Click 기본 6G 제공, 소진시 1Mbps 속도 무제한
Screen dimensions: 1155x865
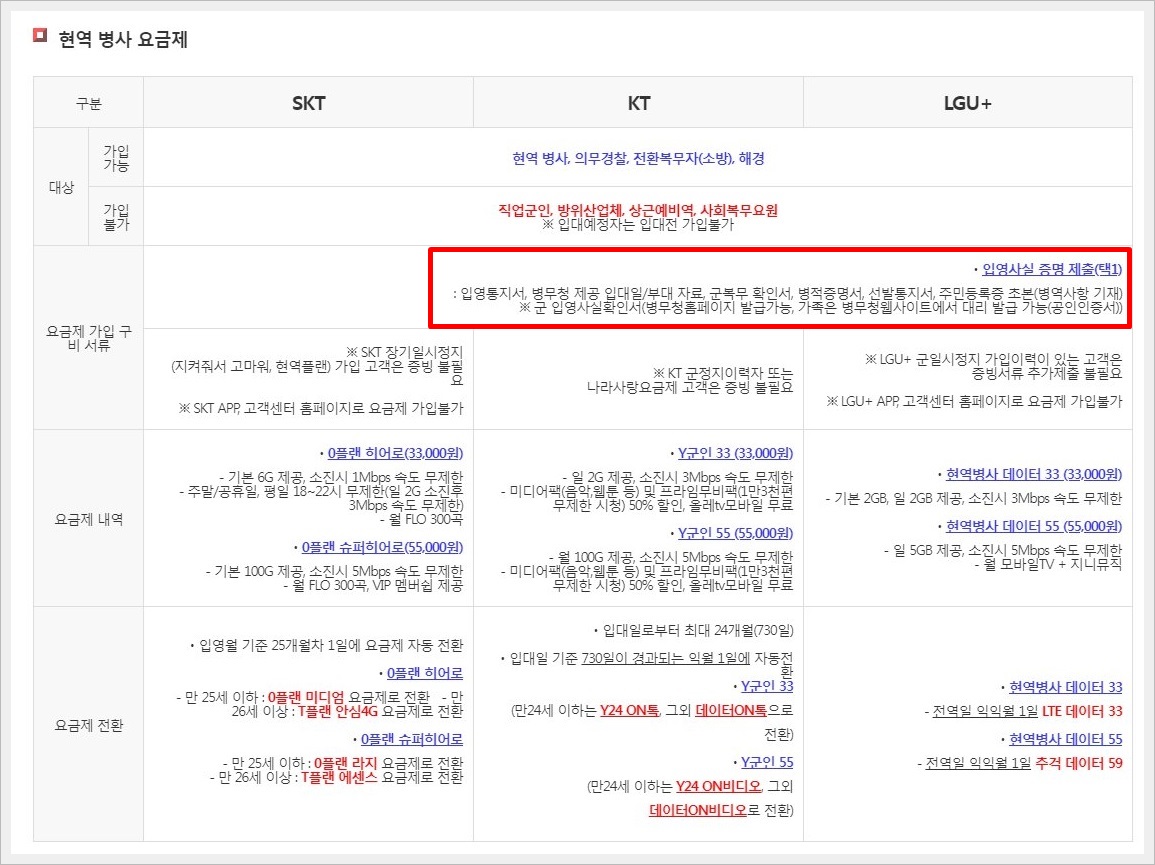[341, 477]
